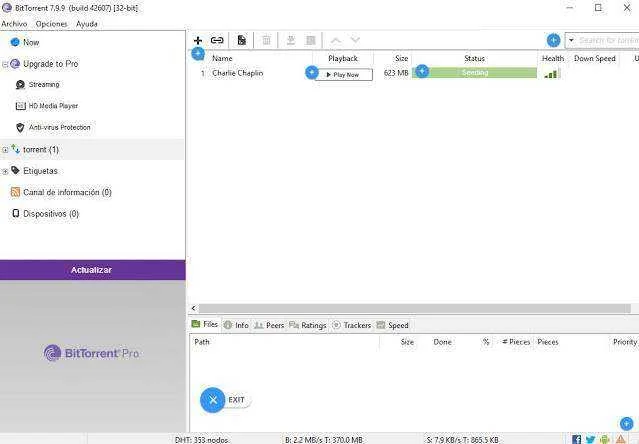Click the torrent transfer arrows icon

[15, 149]
